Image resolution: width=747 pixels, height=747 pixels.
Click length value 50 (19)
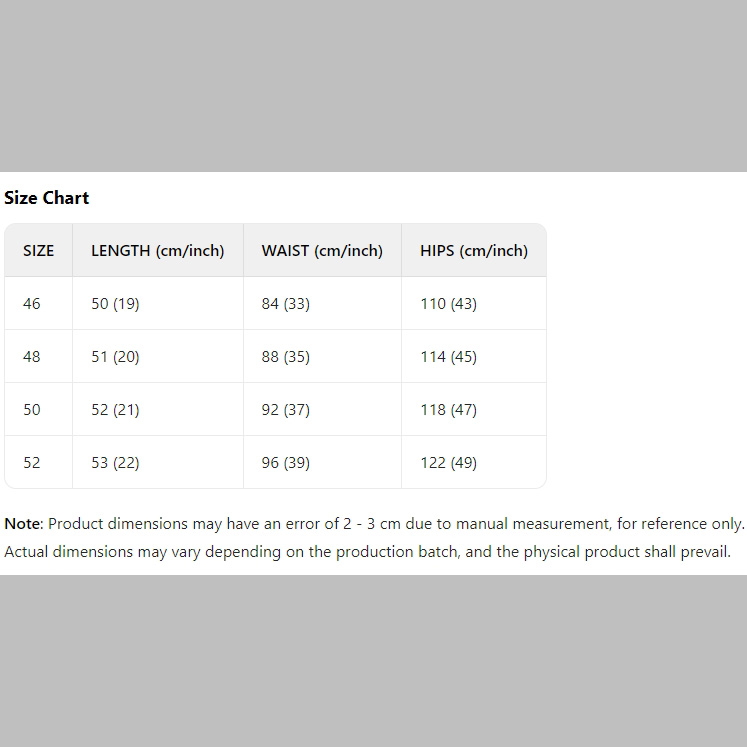tap(115, 304)
